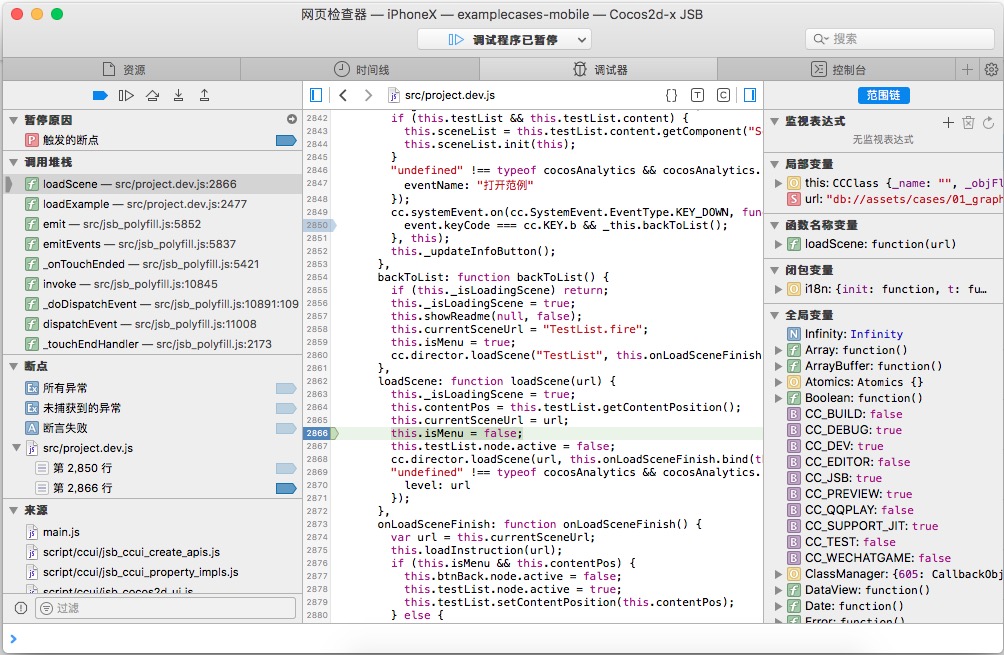Viewport: 1004px width, 655px height.
Task: Toggle the 所有异常 breakpoint
Action: pyautogui.click(x=286, y=388)
